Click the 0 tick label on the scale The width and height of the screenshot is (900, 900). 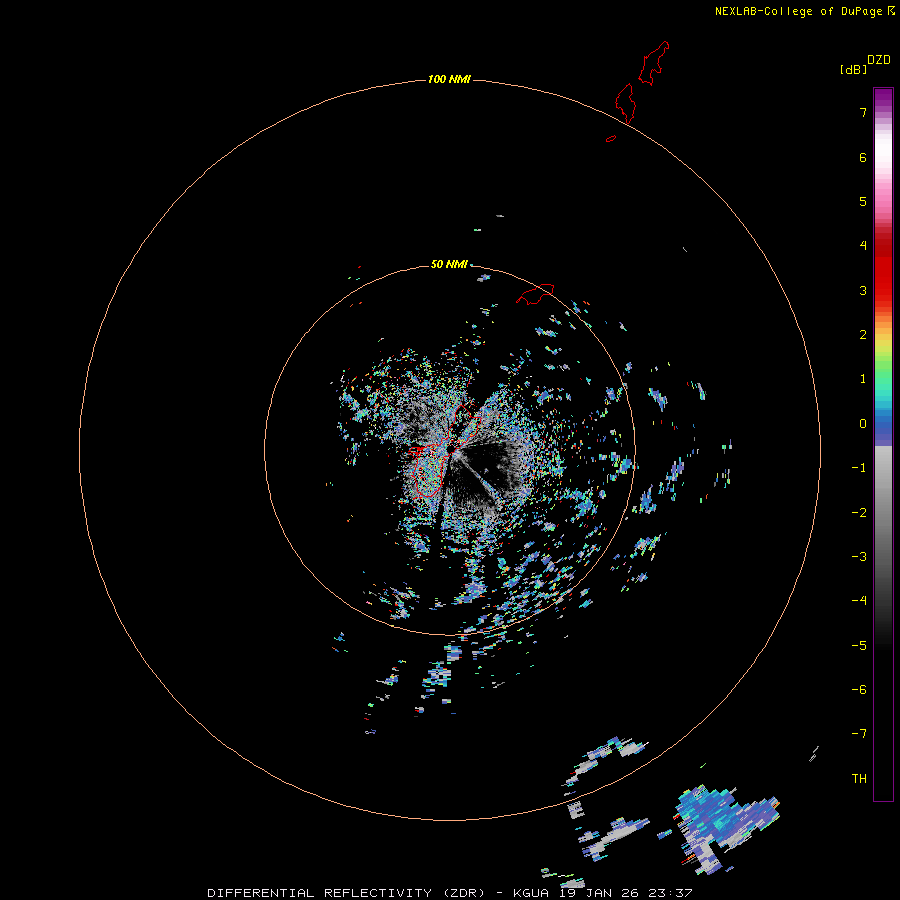pyautogui.click(x=863, y=424)
